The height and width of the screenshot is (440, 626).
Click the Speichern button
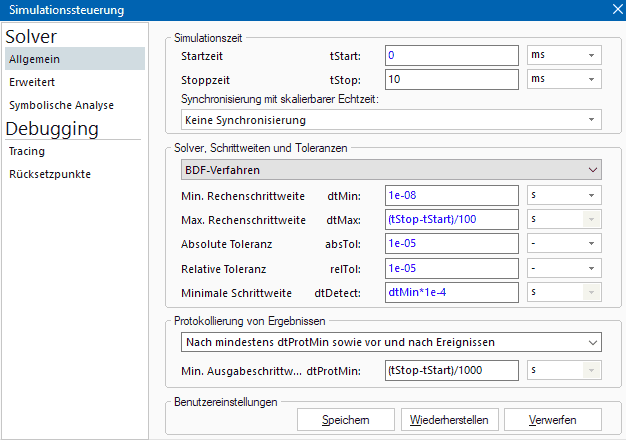pos(346,420)
